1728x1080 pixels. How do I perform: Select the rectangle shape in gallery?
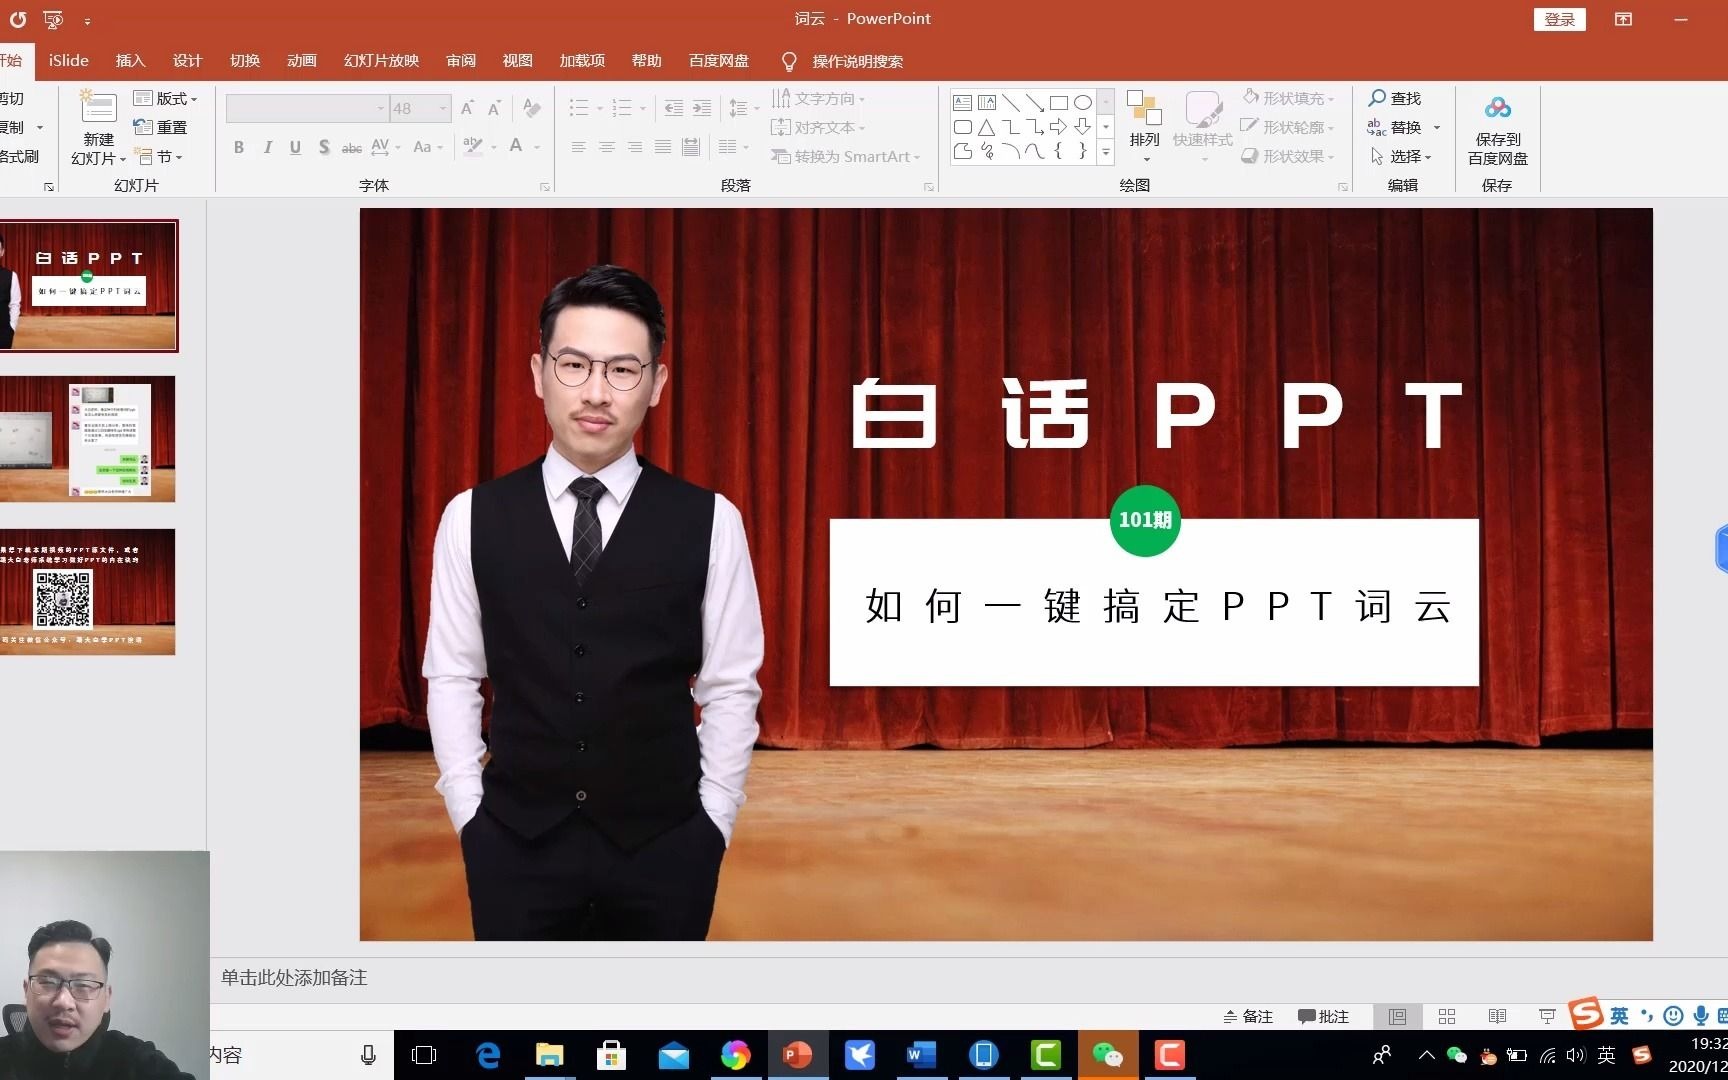(1058, 103)
